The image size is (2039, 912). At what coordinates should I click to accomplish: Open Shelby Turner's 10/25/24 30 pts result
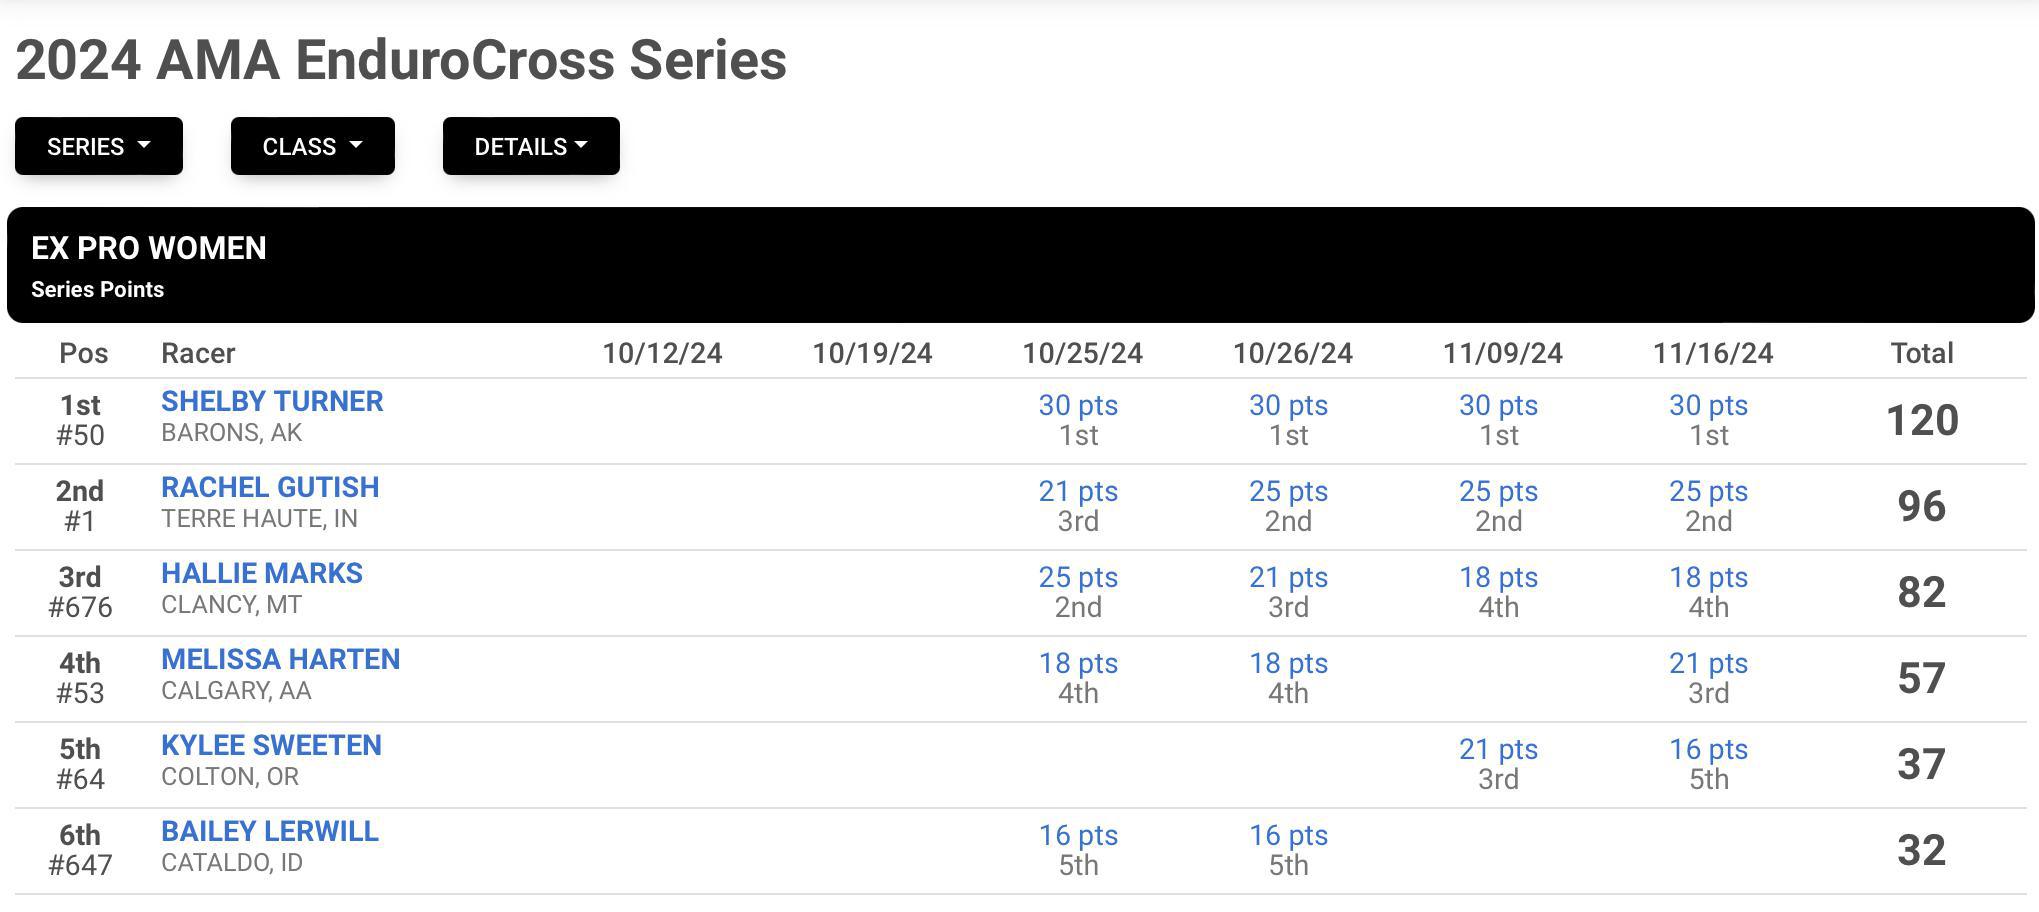pos(1078,405)
